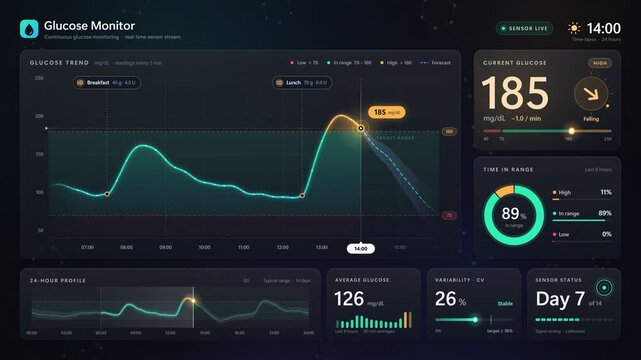Viewport: 641px width, 360px height.
Task: Click the 'TIME IN RANGE' heading
Action: [508, 169]
